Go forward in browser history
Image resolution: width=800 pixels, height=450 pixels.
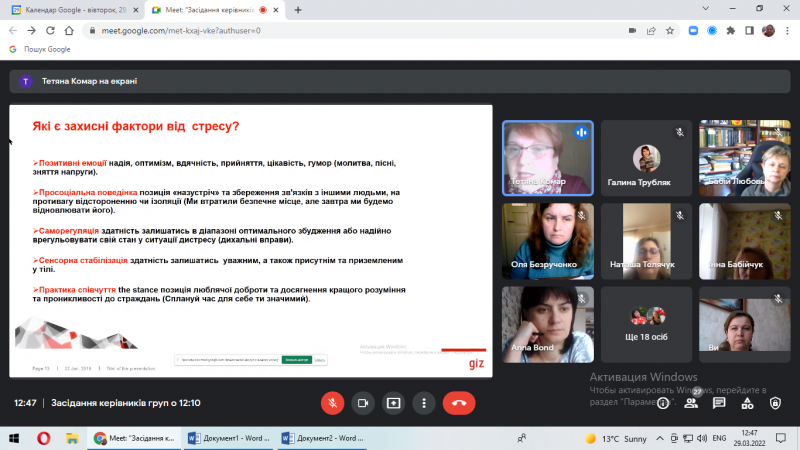tap(32, 31)
